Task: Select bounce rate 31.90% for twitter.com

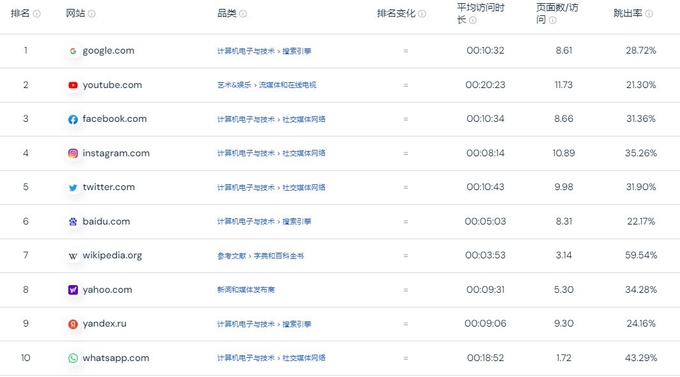Action: point(641,187)
